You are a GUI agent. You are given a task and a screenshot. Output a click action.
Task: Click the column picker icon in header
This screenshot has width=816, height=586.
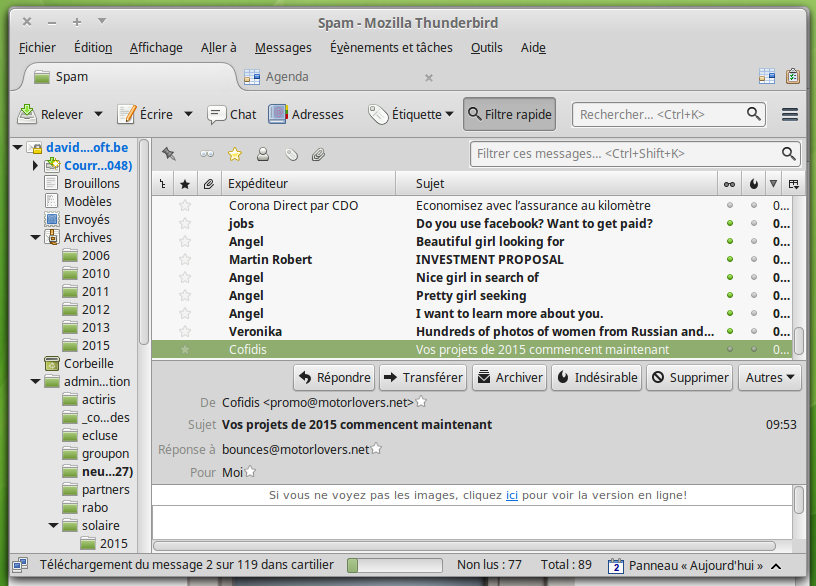pos(794,184)
